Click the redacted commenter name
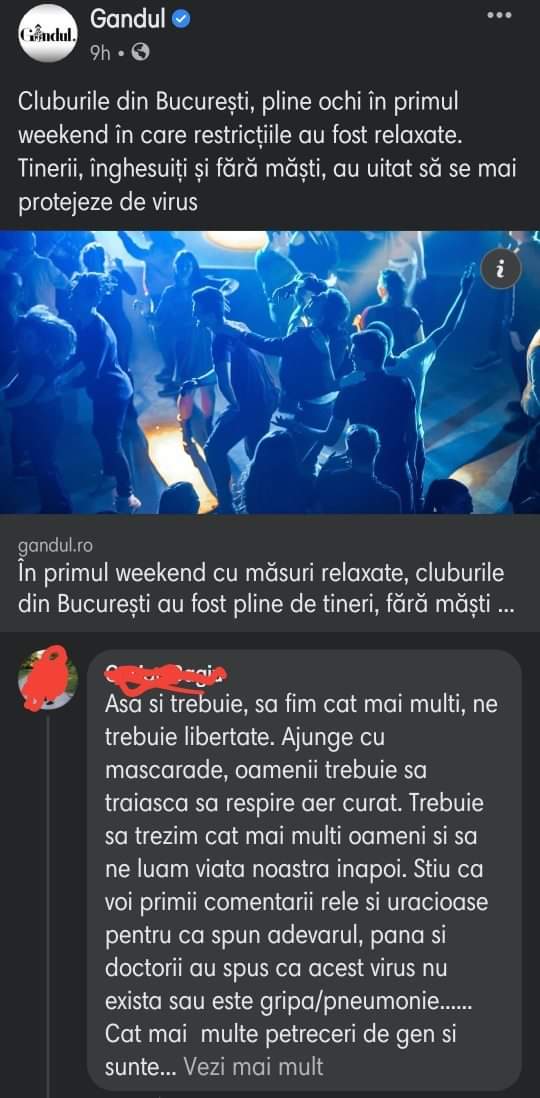 (167, 674)
